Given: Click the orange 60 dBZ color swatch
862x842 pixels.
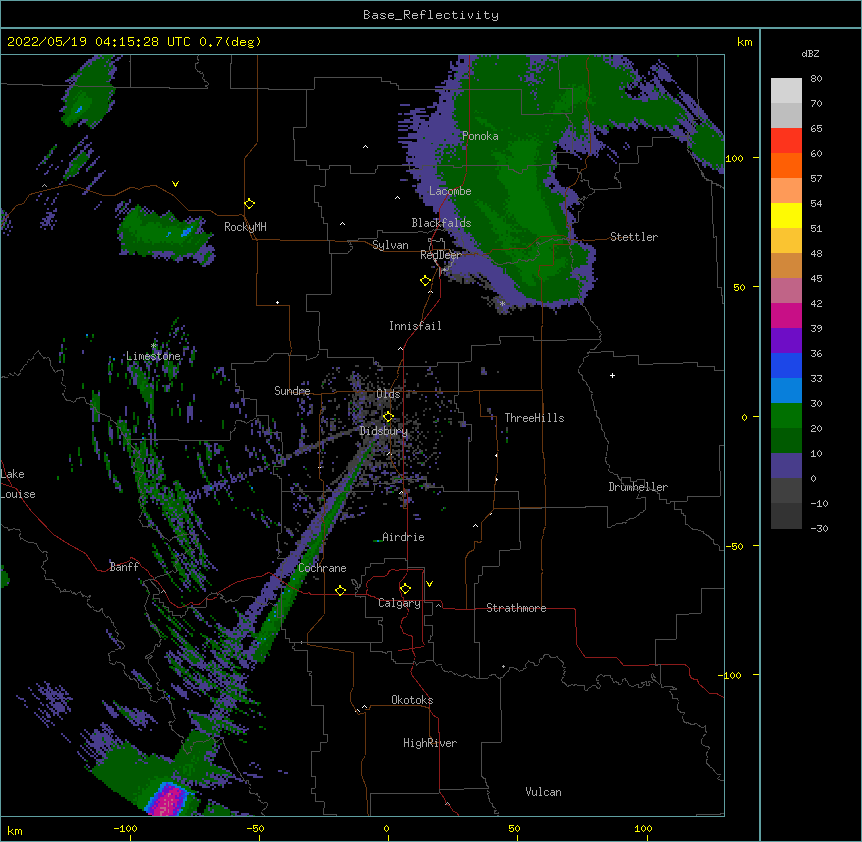Looking at the screenshot, I should (x=786, y=165).
